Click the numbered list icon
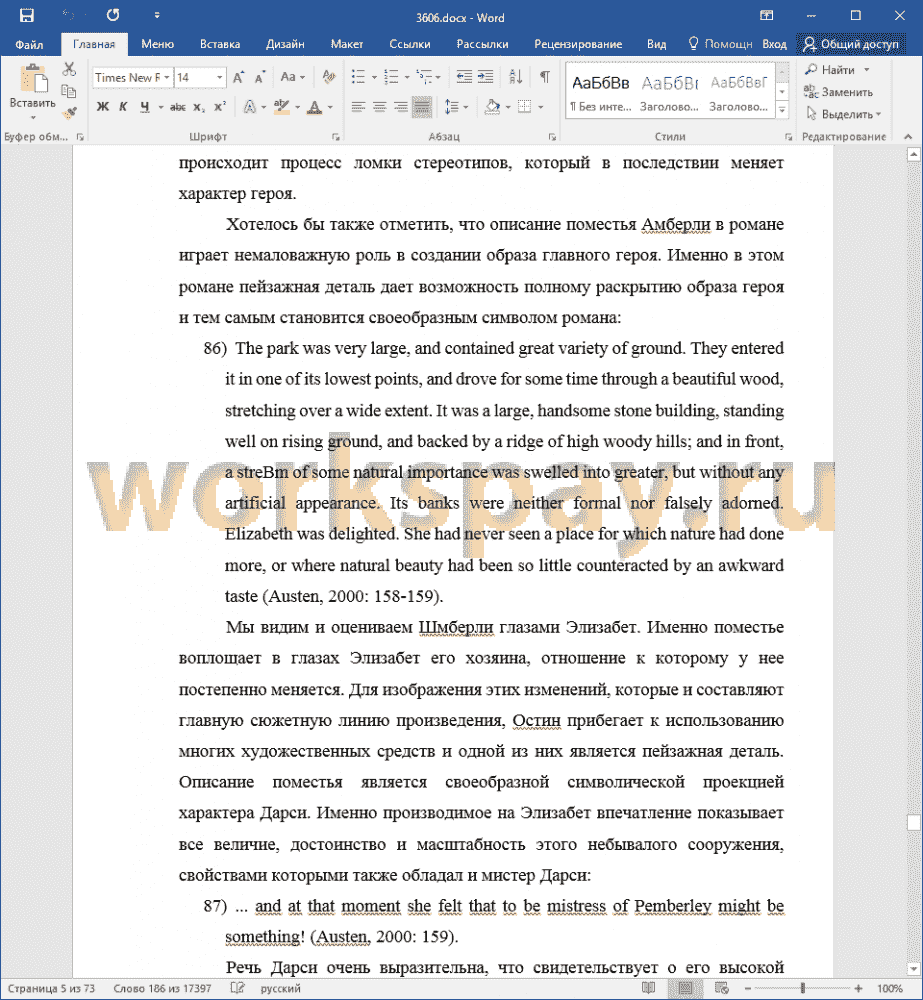The width and height of the screenshot is (923, 1000). 392,77
